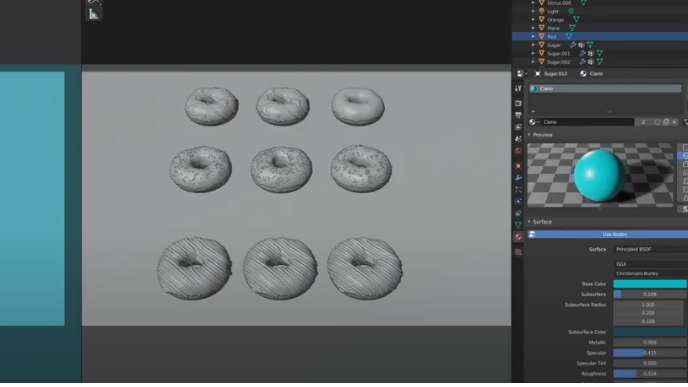This screenshot has height=387, width=688.
Task: Select the Sugar.002 object in the outliner
Action: 559,62
